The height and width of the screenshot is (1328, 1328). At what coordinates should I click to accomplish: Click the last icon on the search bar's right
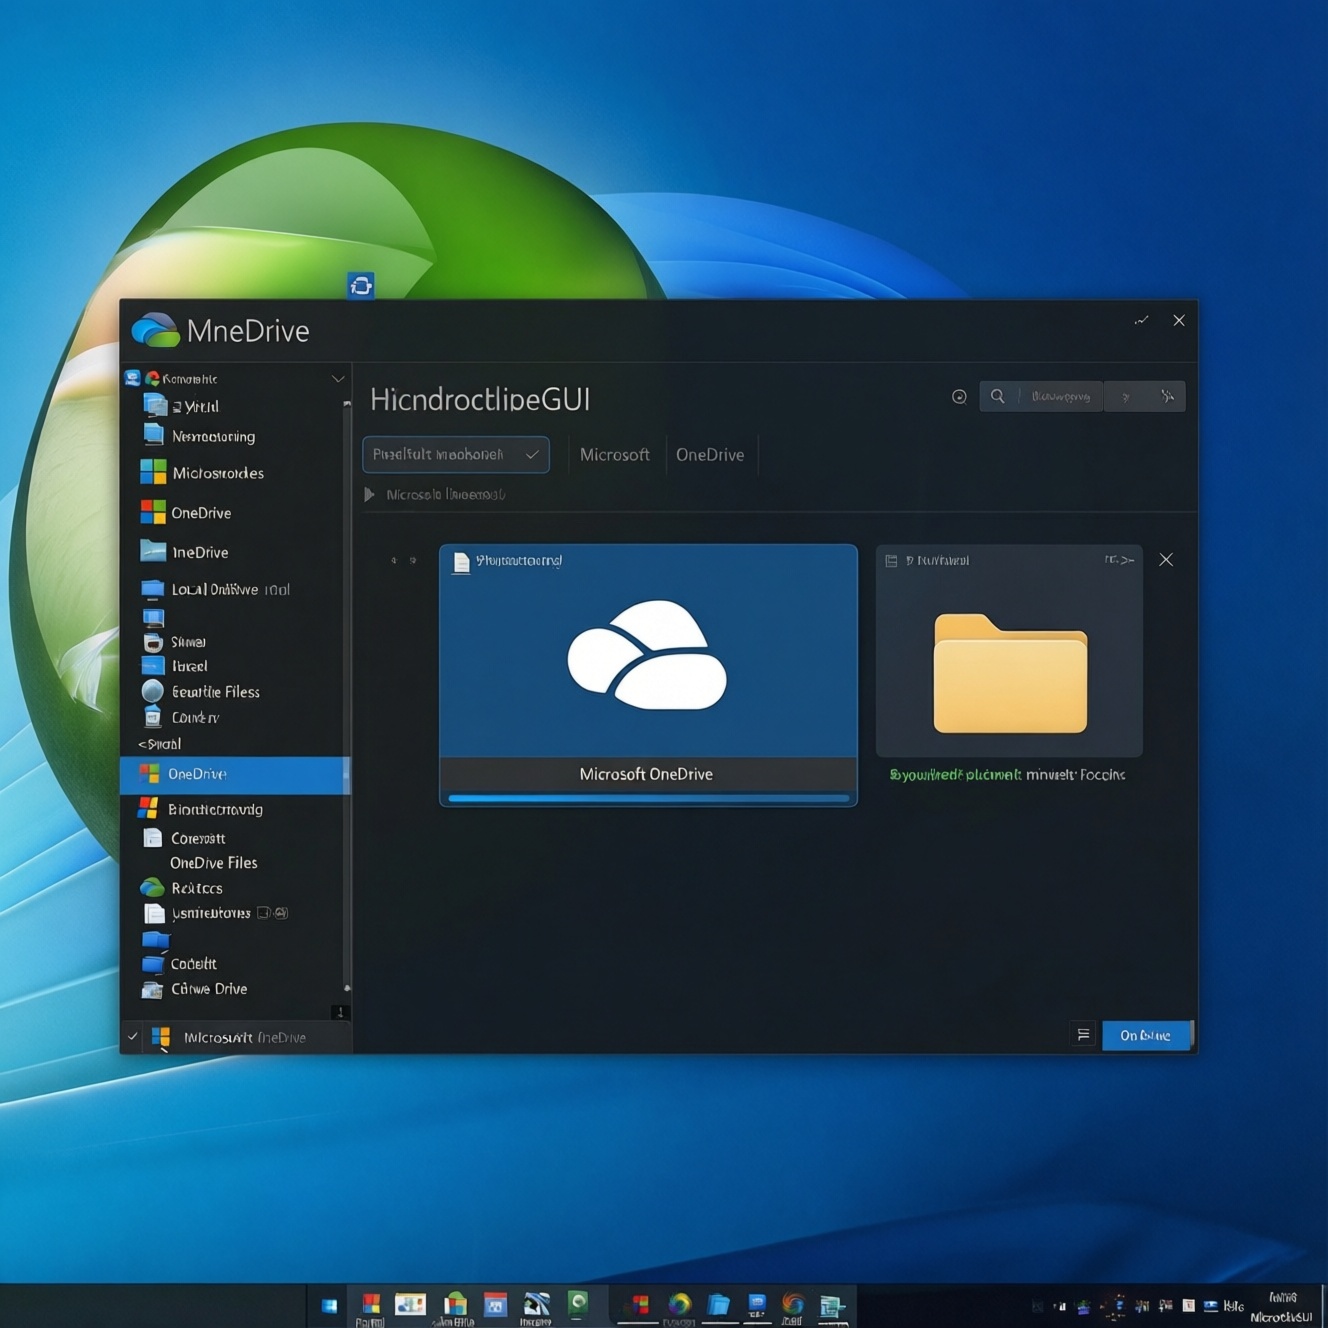[x=1167, y=397]
